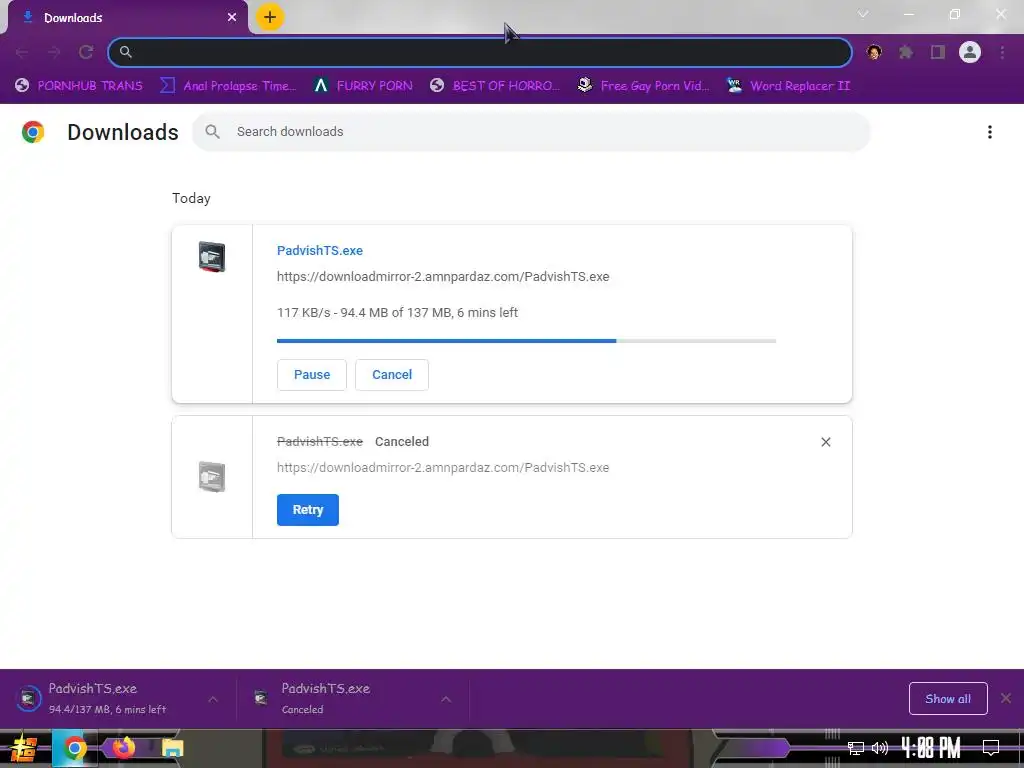The height and width of the screenshot is (768, 1024).
Task: Open the network tray icon
Action: [x=856, y=748]
